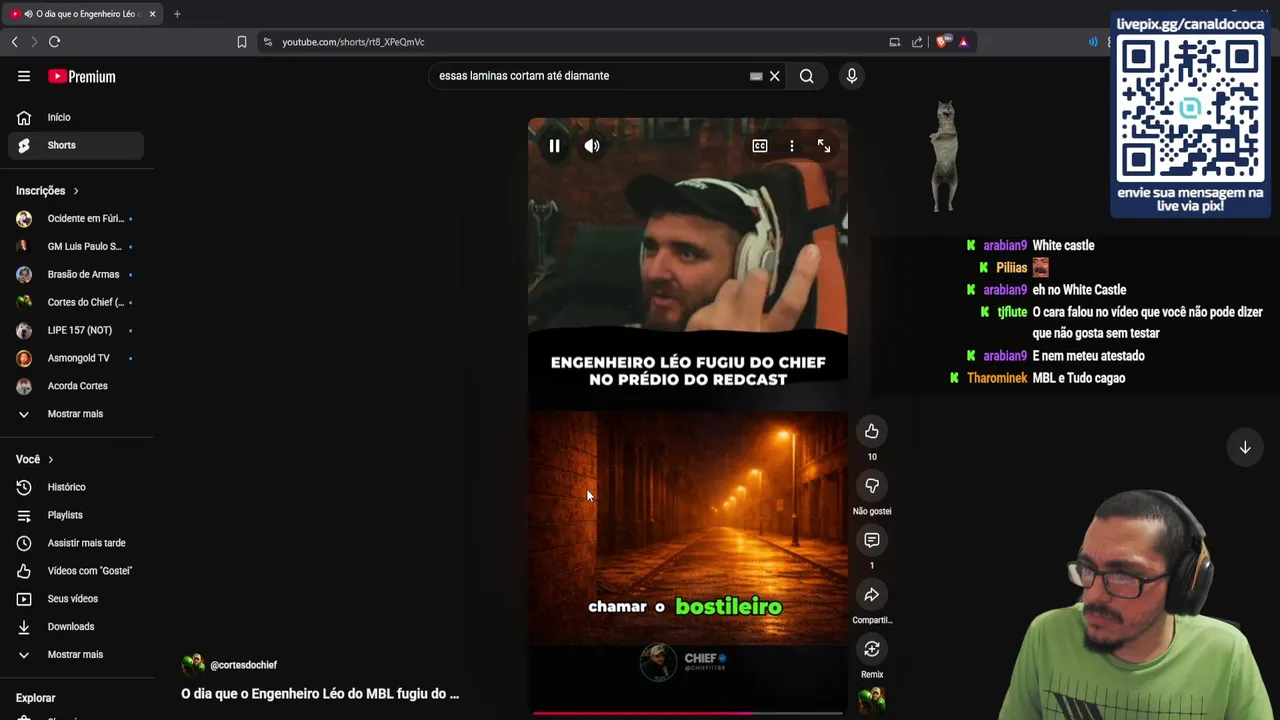The width and height of the screenshot is (1280, 720).
Task: Mute the Short's volume
Action: (592, 146)
